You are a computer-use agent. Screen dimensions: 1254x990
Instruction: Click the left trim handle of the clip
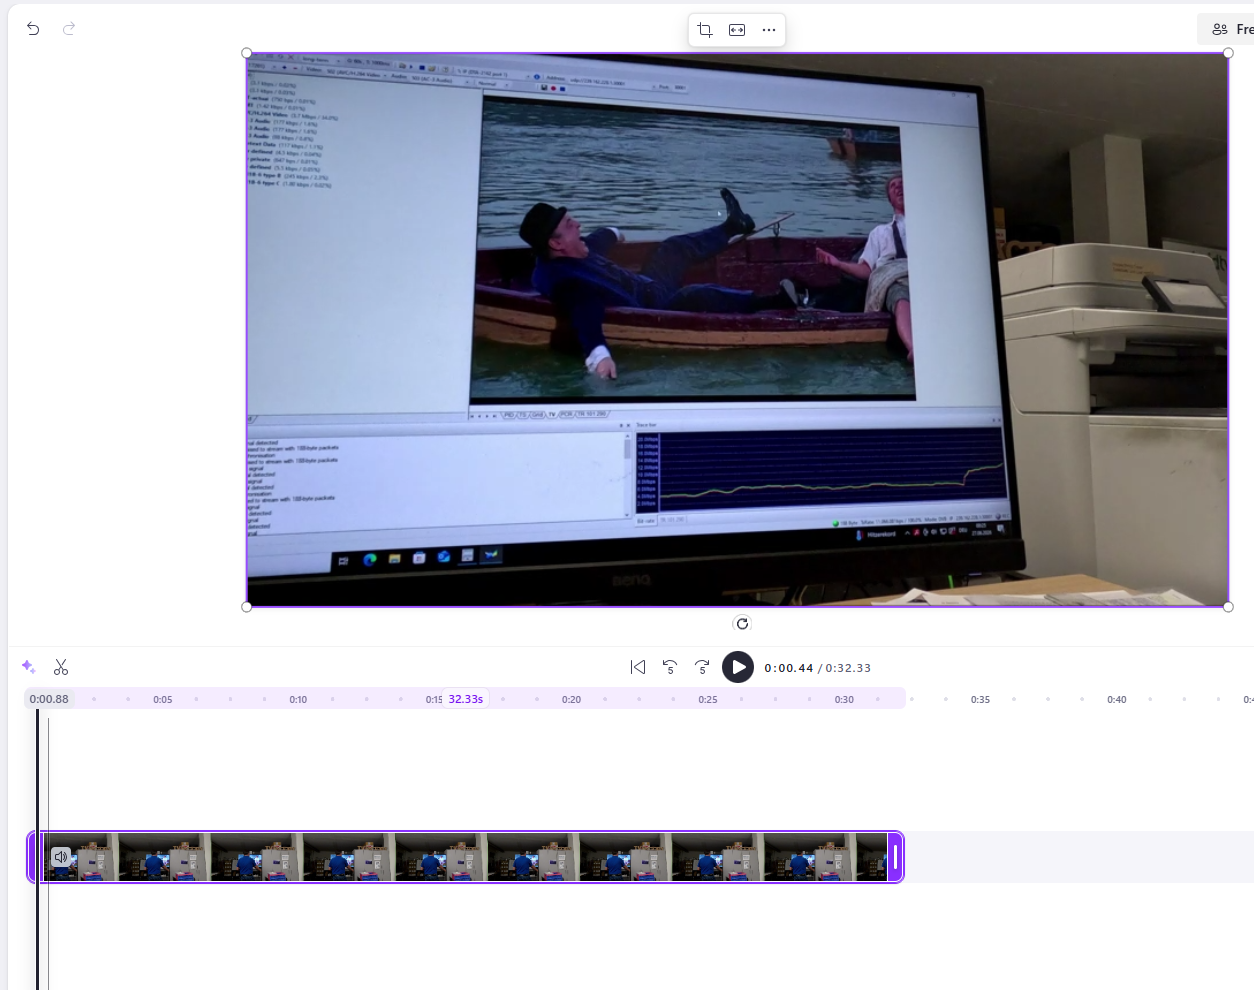point(33,857)
